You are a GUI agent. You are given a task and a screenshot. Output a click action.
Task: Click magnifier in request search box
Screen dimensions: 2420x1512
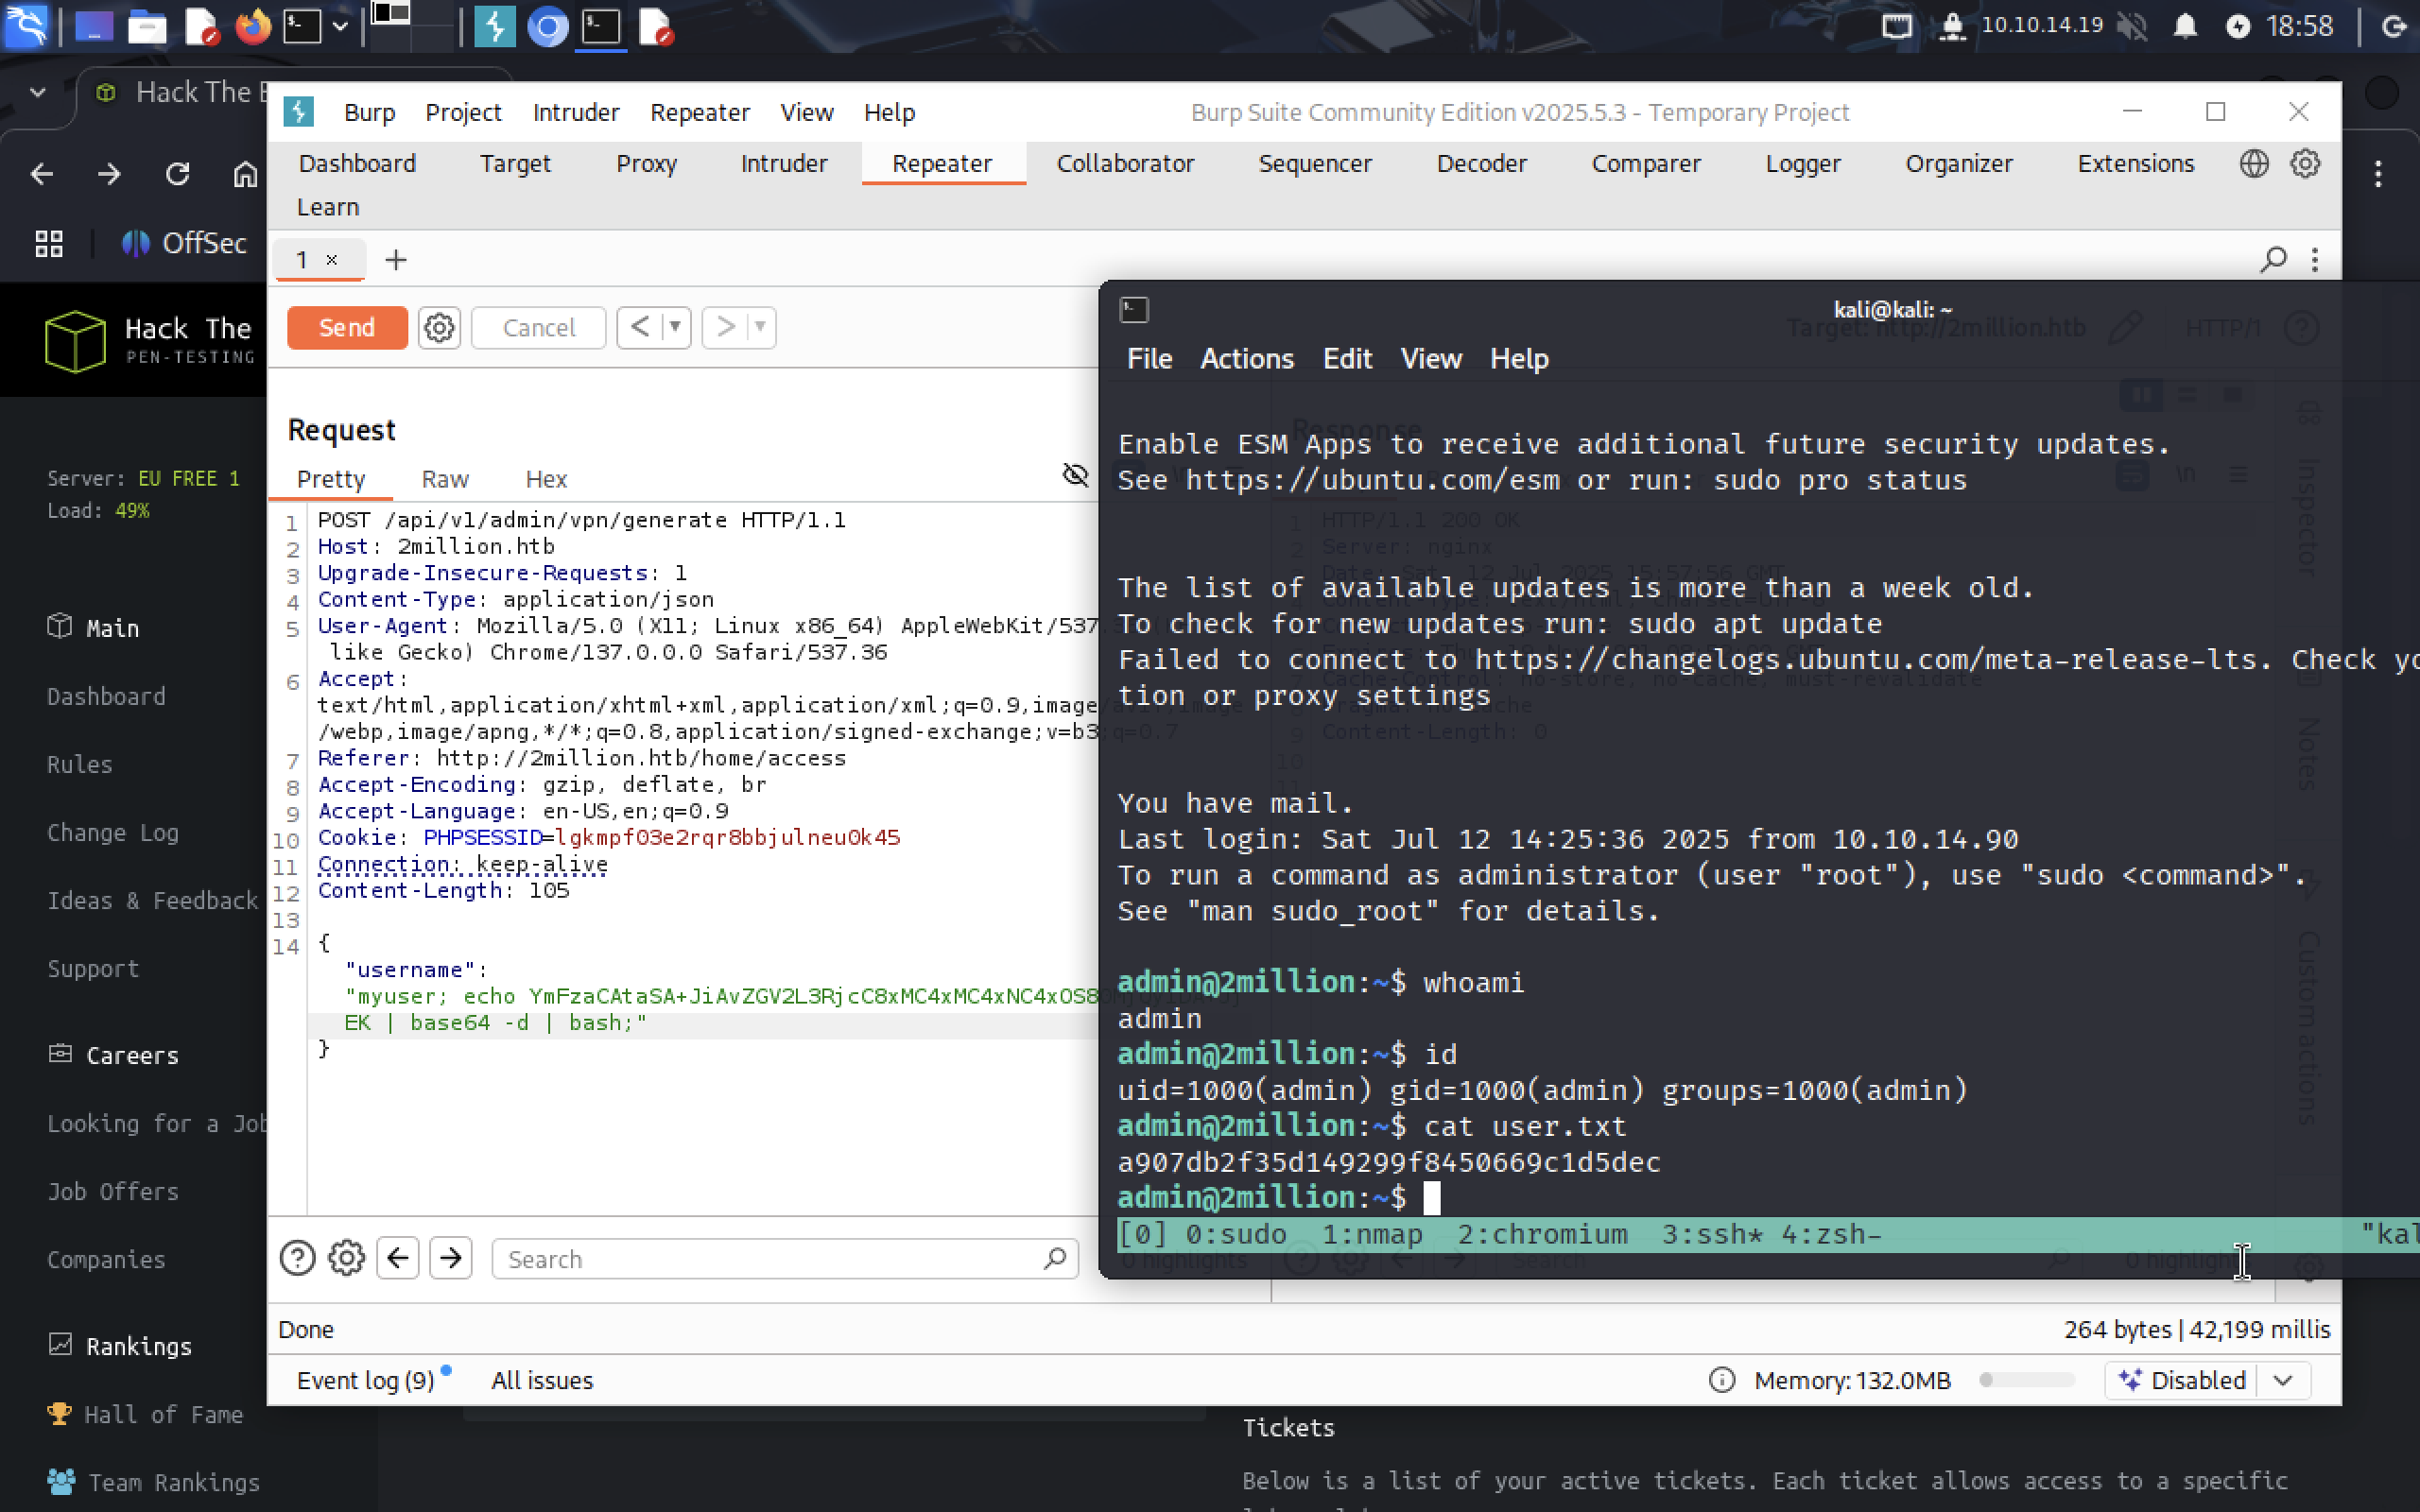pos(1054,1259)
